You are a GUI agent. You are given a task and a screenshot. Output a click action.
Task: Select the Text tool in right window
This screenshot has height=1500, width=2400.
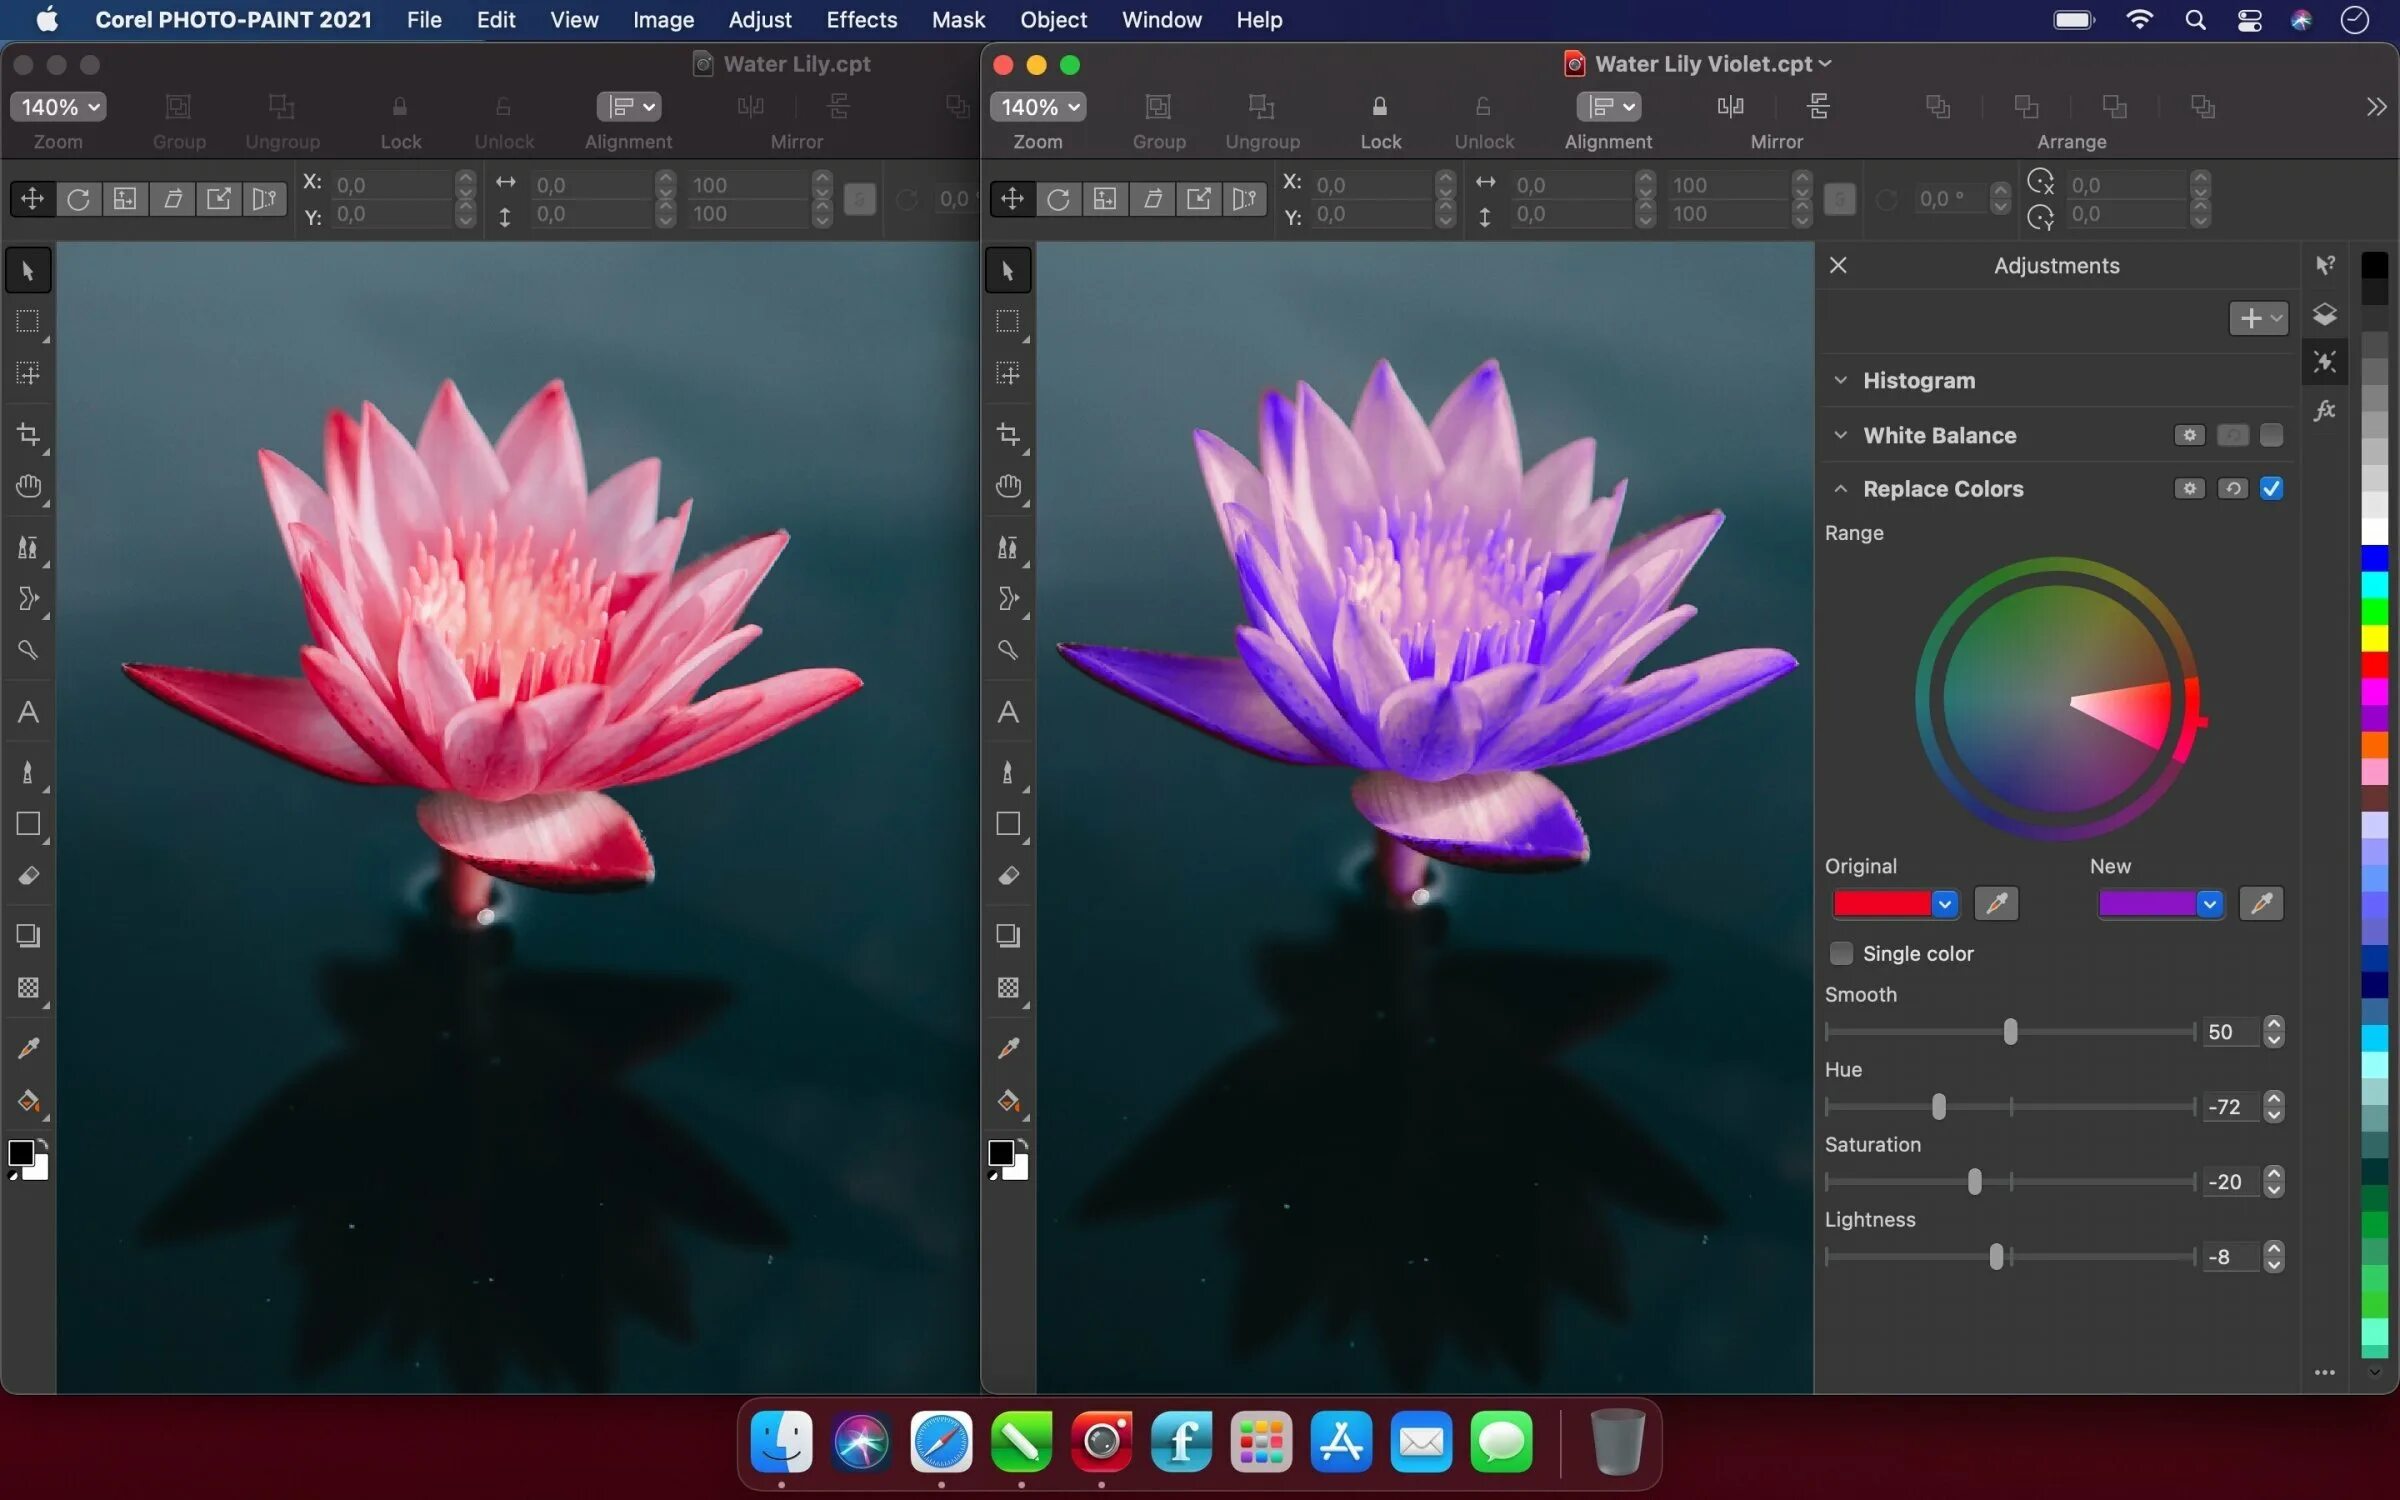tap(1008, 712)
